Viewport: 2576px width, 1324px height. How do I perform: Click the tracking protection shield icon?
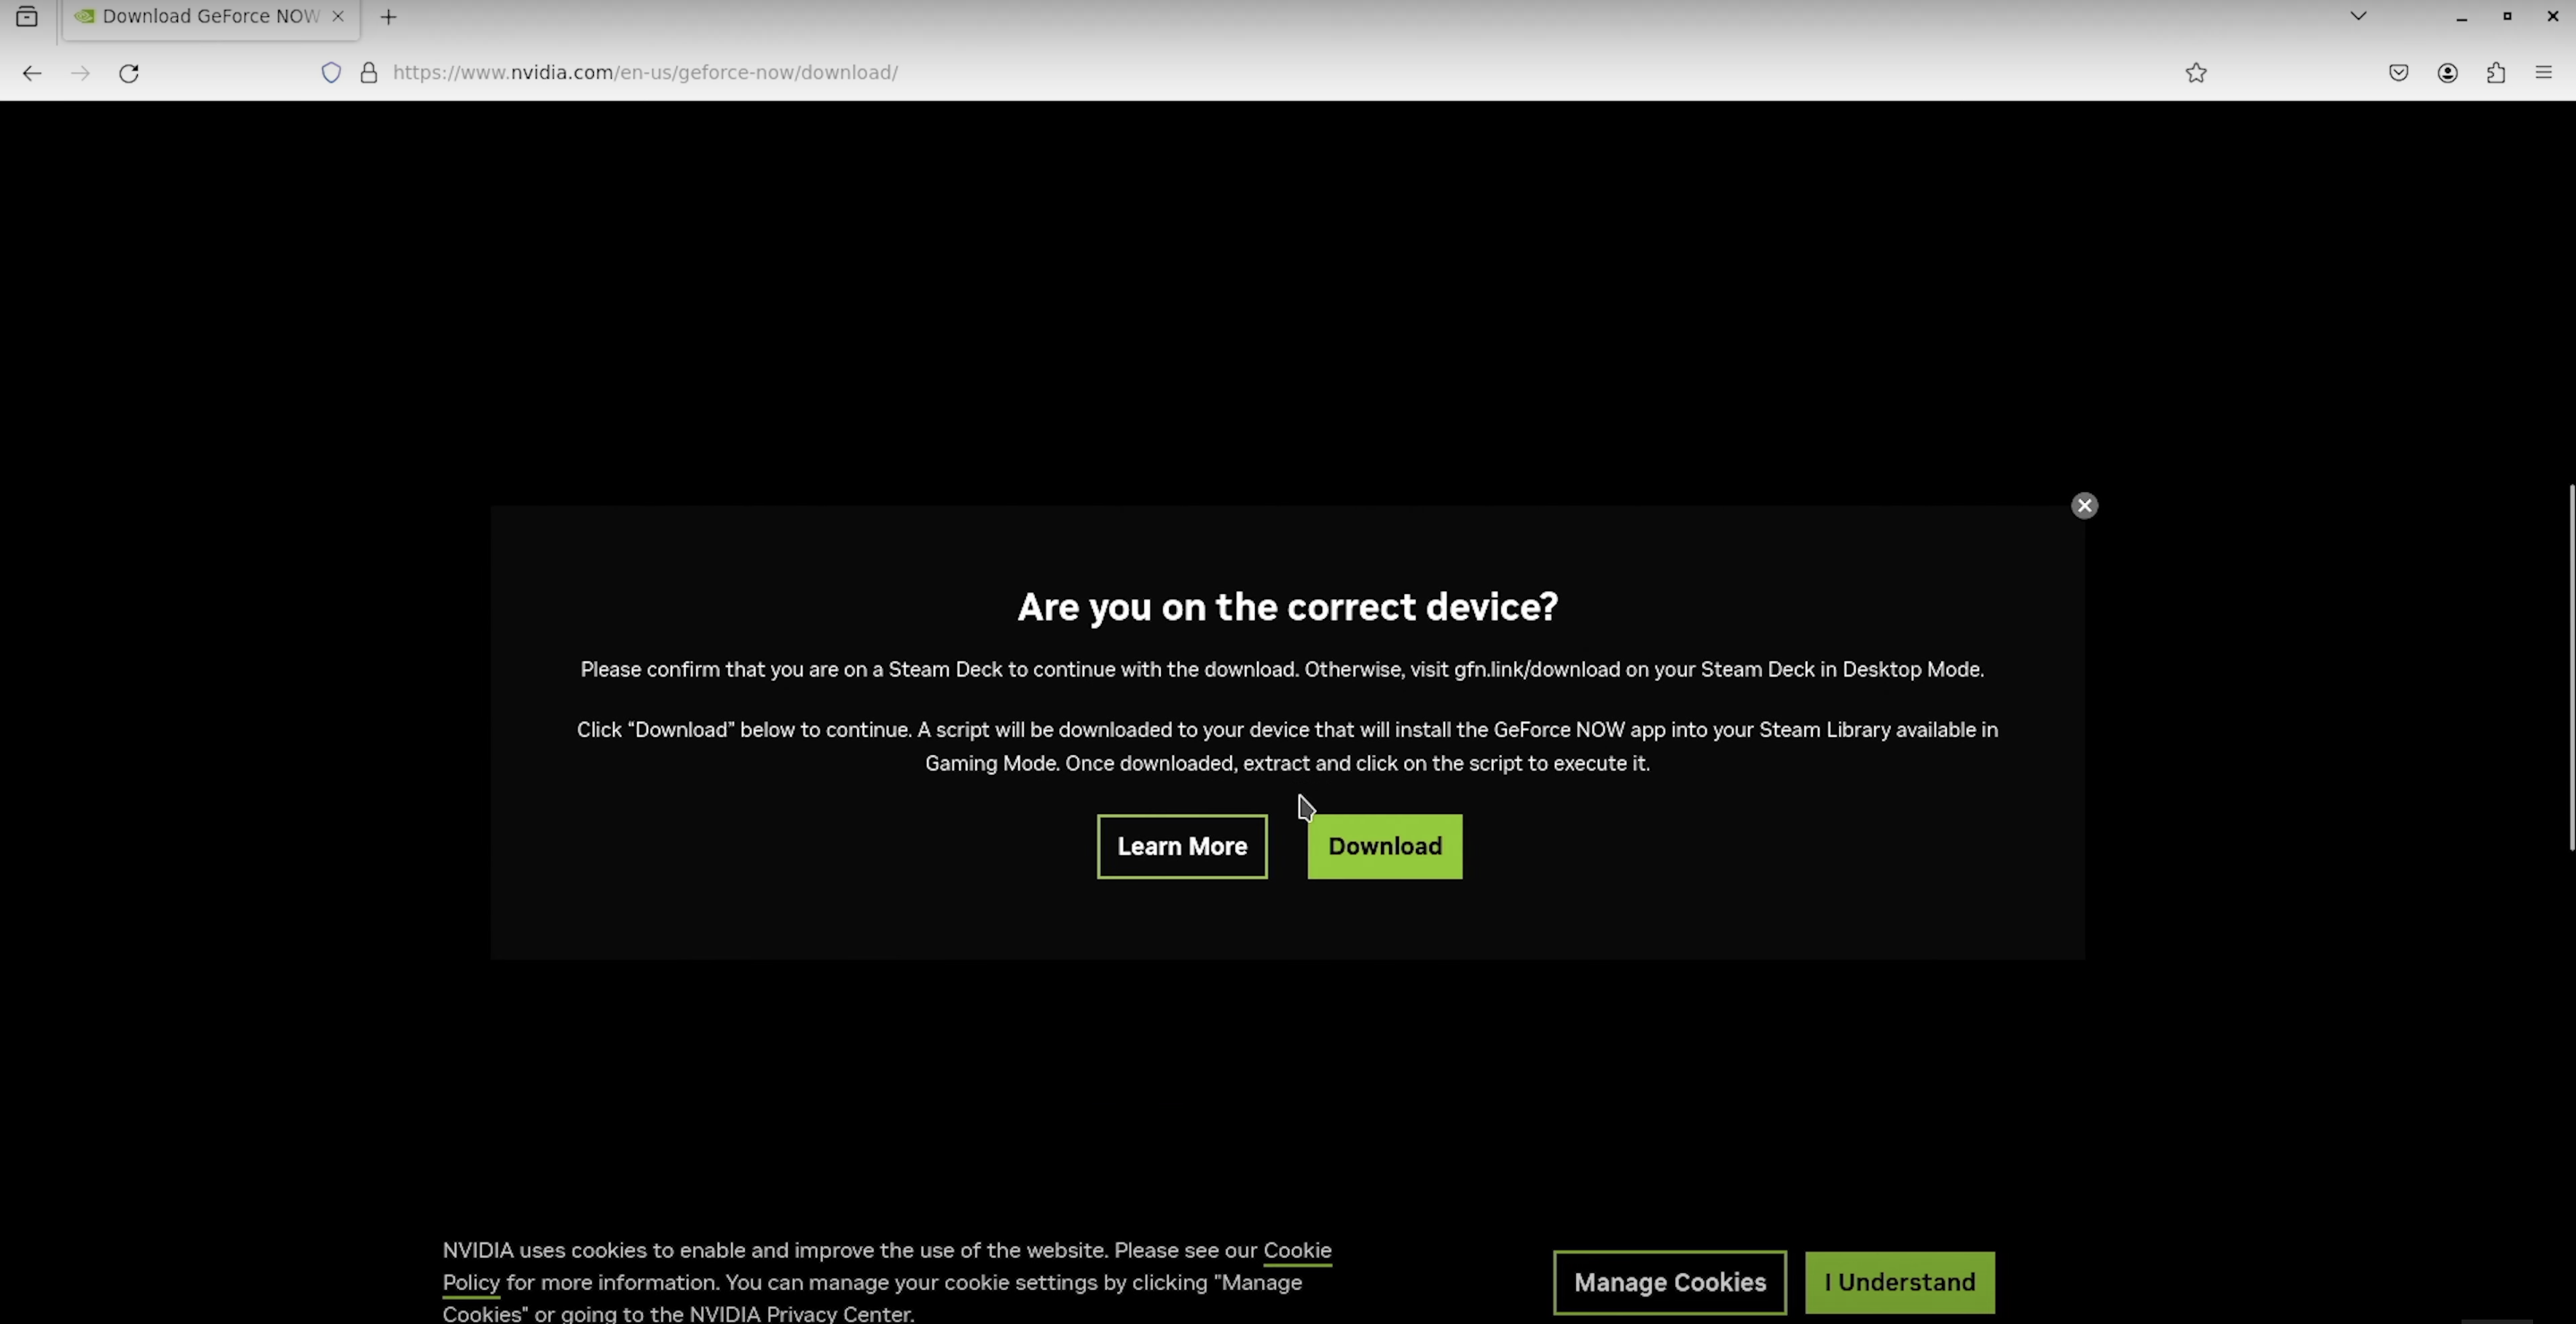coord(331,72)
